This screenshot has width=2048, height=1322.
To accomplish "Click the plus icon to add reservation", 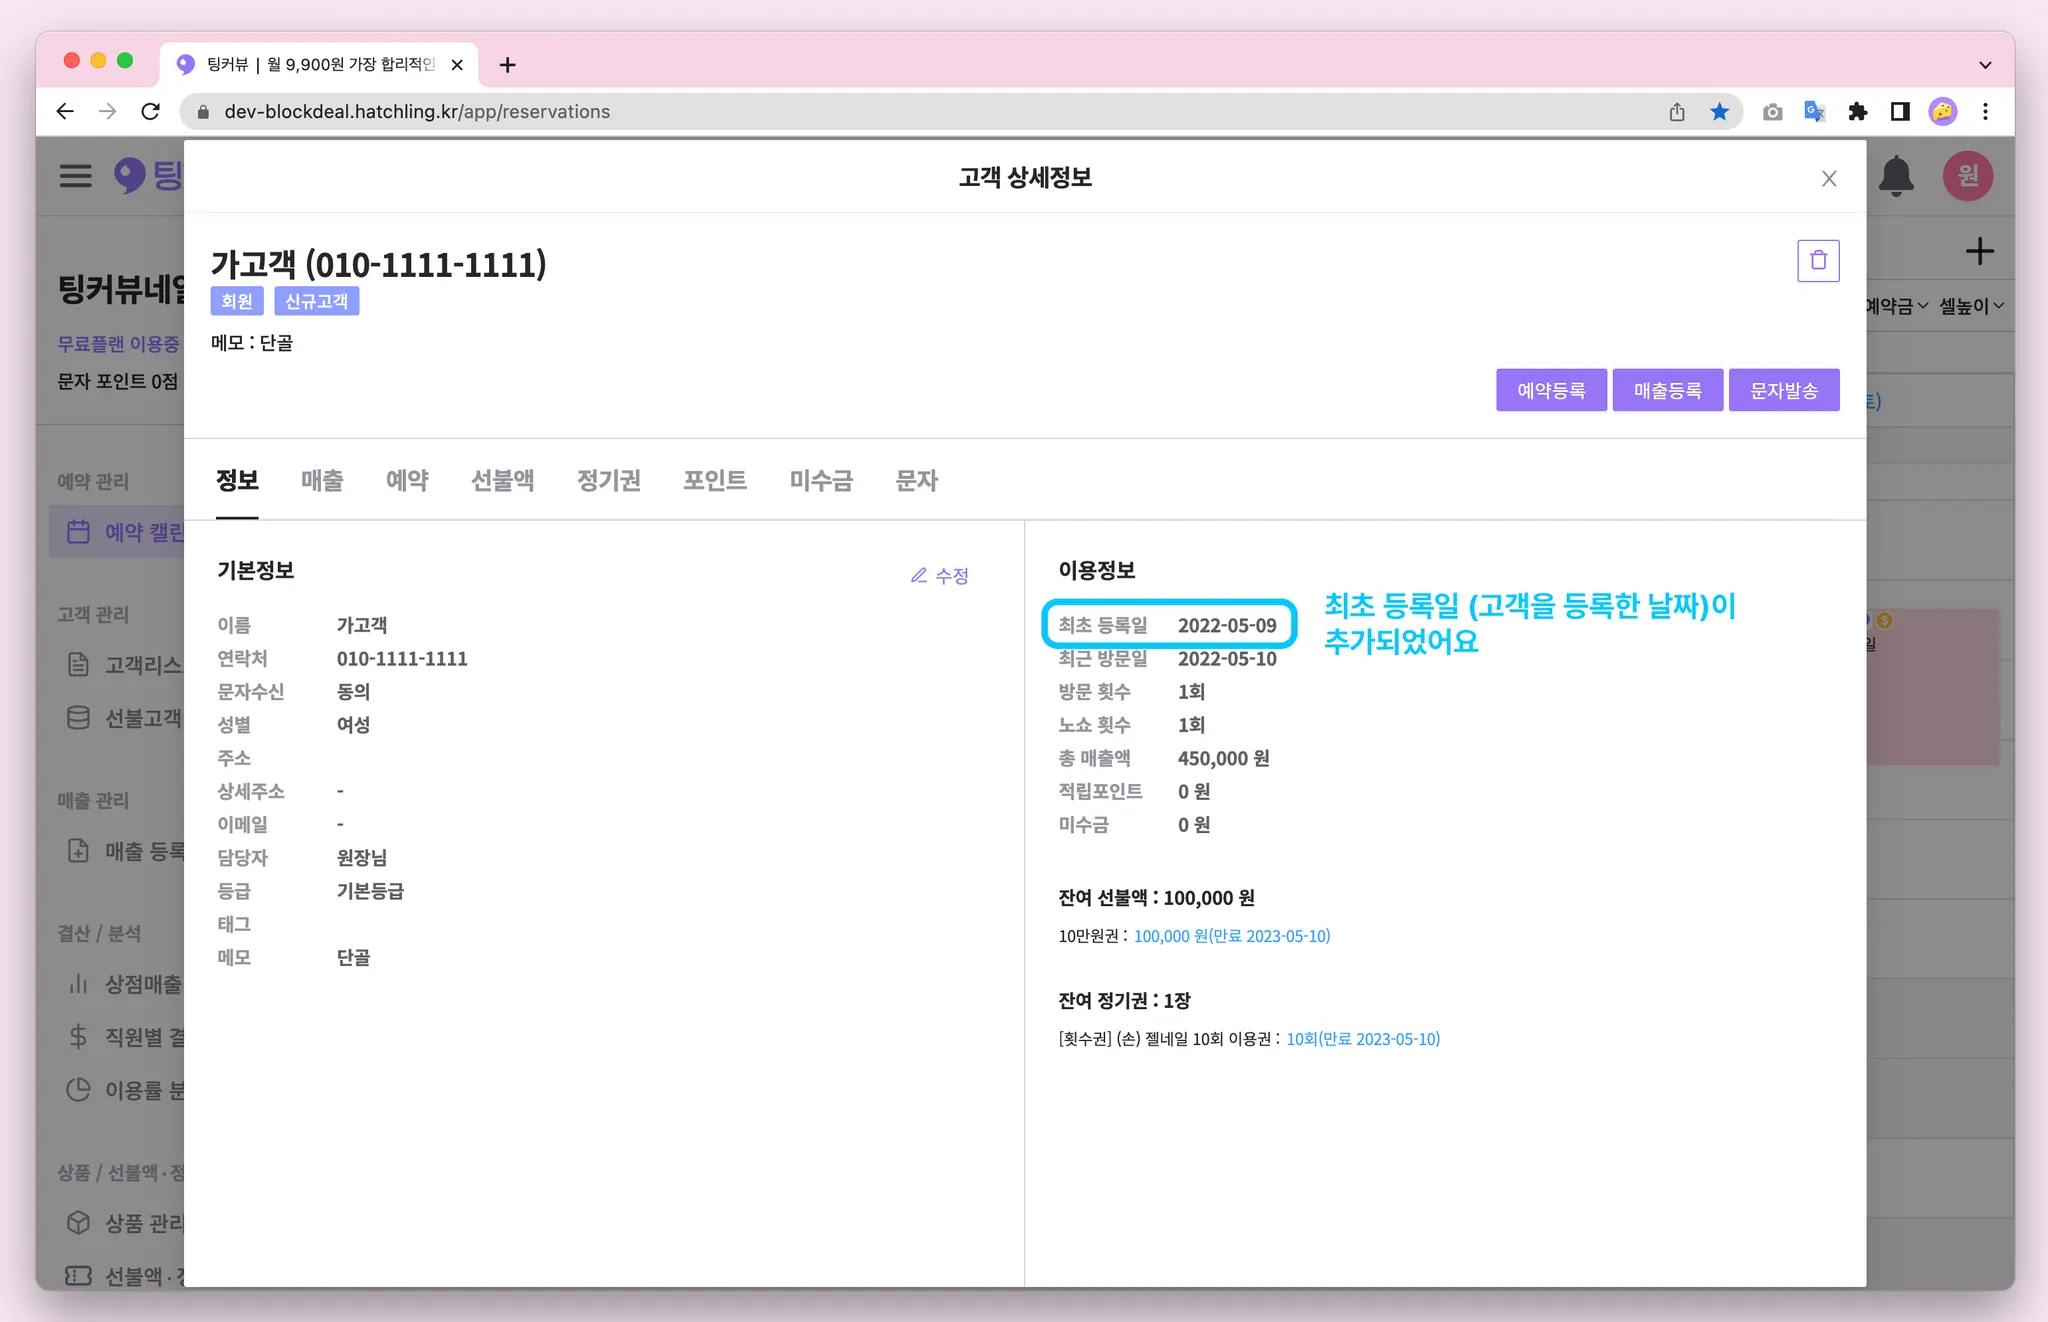I will click(x=1979, y=252).
